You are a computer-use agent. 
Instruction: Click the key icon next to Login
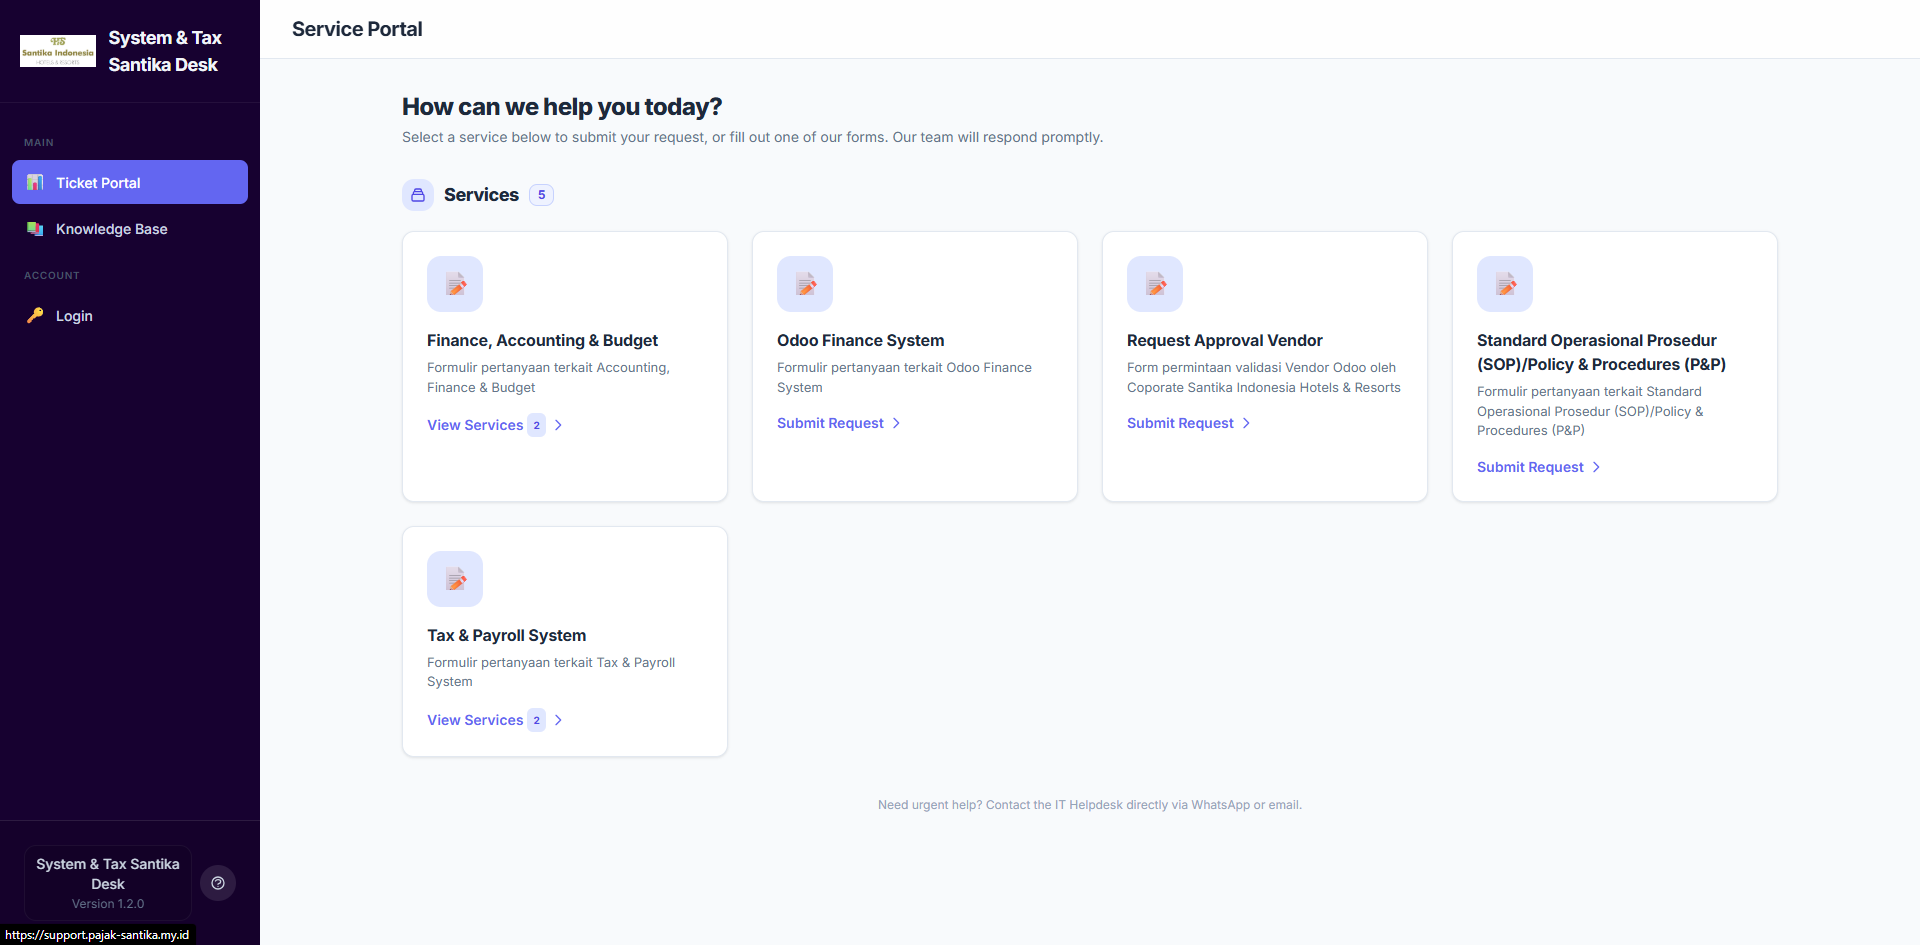(x=35, y=316)
